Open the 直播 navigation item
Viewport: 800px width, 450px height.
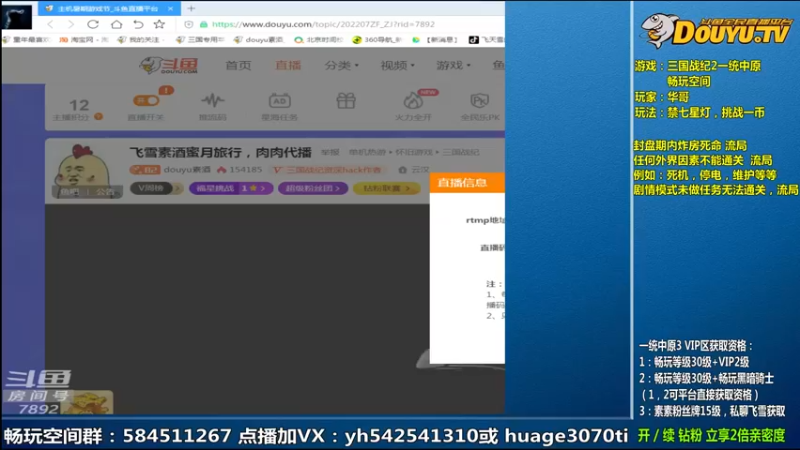(288, 65)
